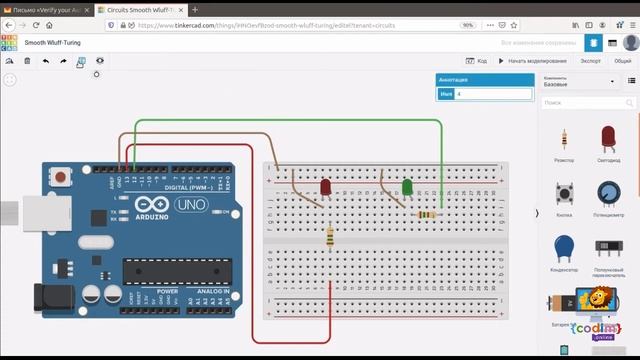This screenshot has height=360, width=640.
Task: Select the LED component in library
Action: (608, 144)
